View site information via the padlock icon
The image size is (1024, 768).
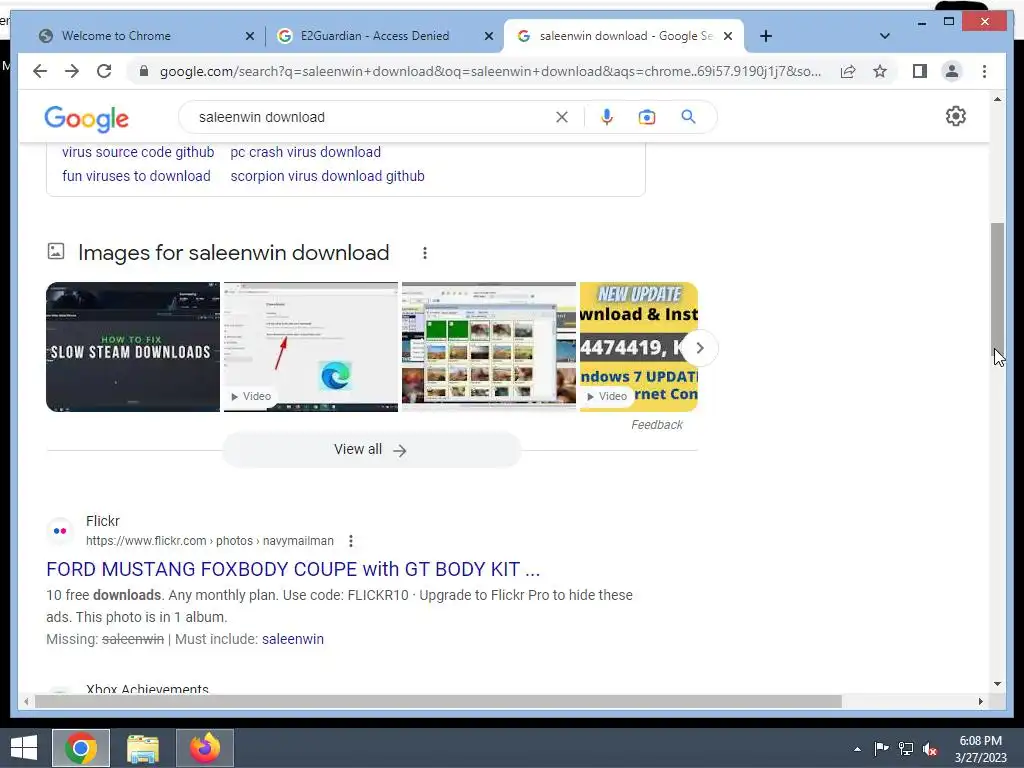(144, 71)
